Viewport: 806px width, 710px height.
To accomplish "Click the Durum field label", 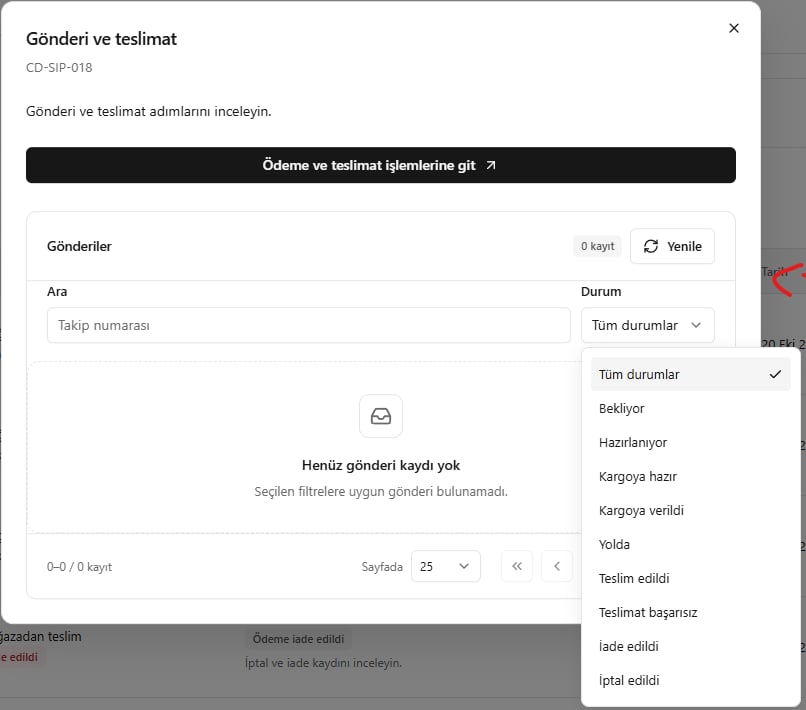I will [x=601, y=292].
